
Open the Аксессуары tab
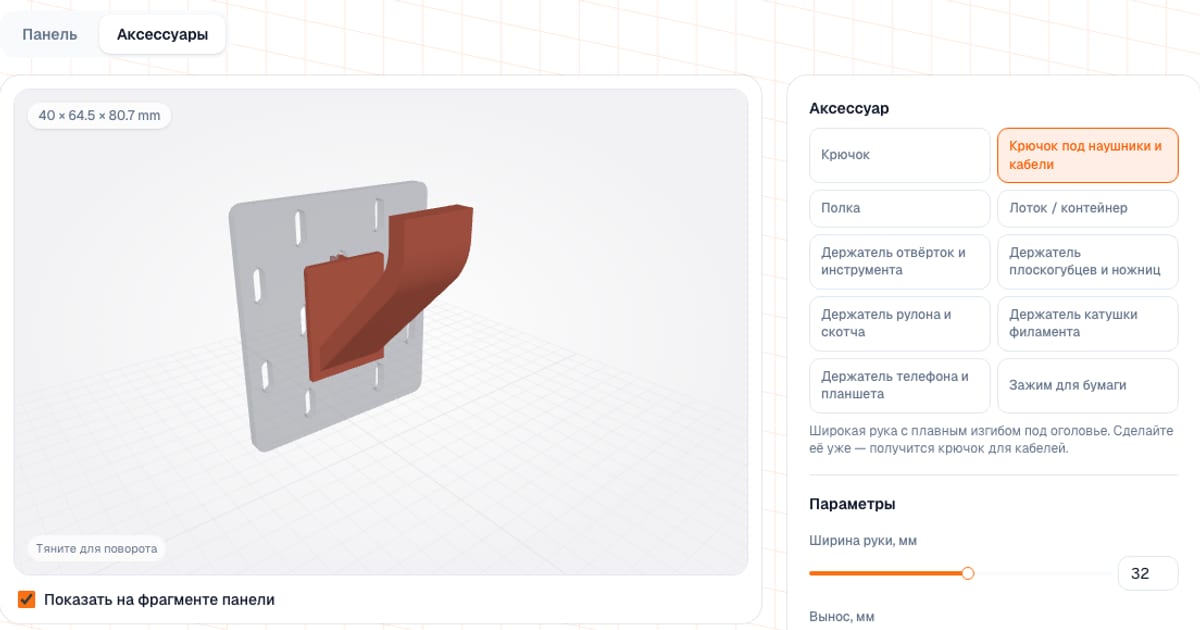pos(162,34)
